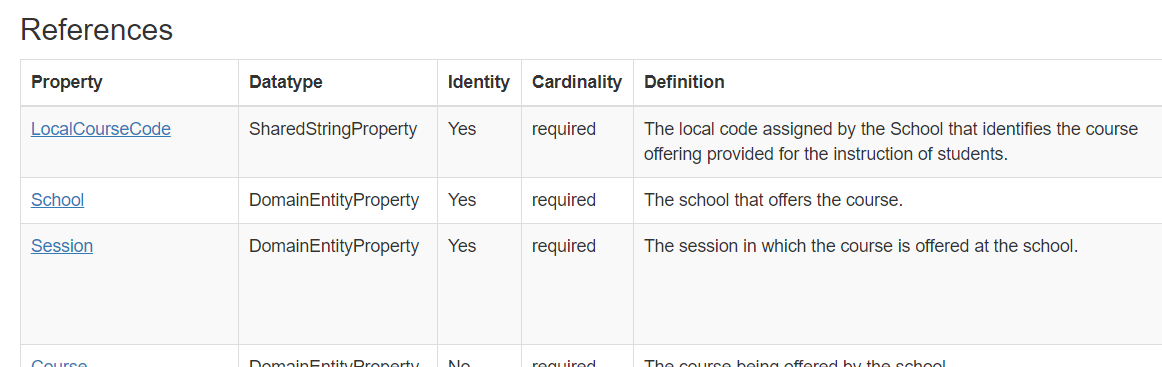Click the required cardinality in Session row

563,245
